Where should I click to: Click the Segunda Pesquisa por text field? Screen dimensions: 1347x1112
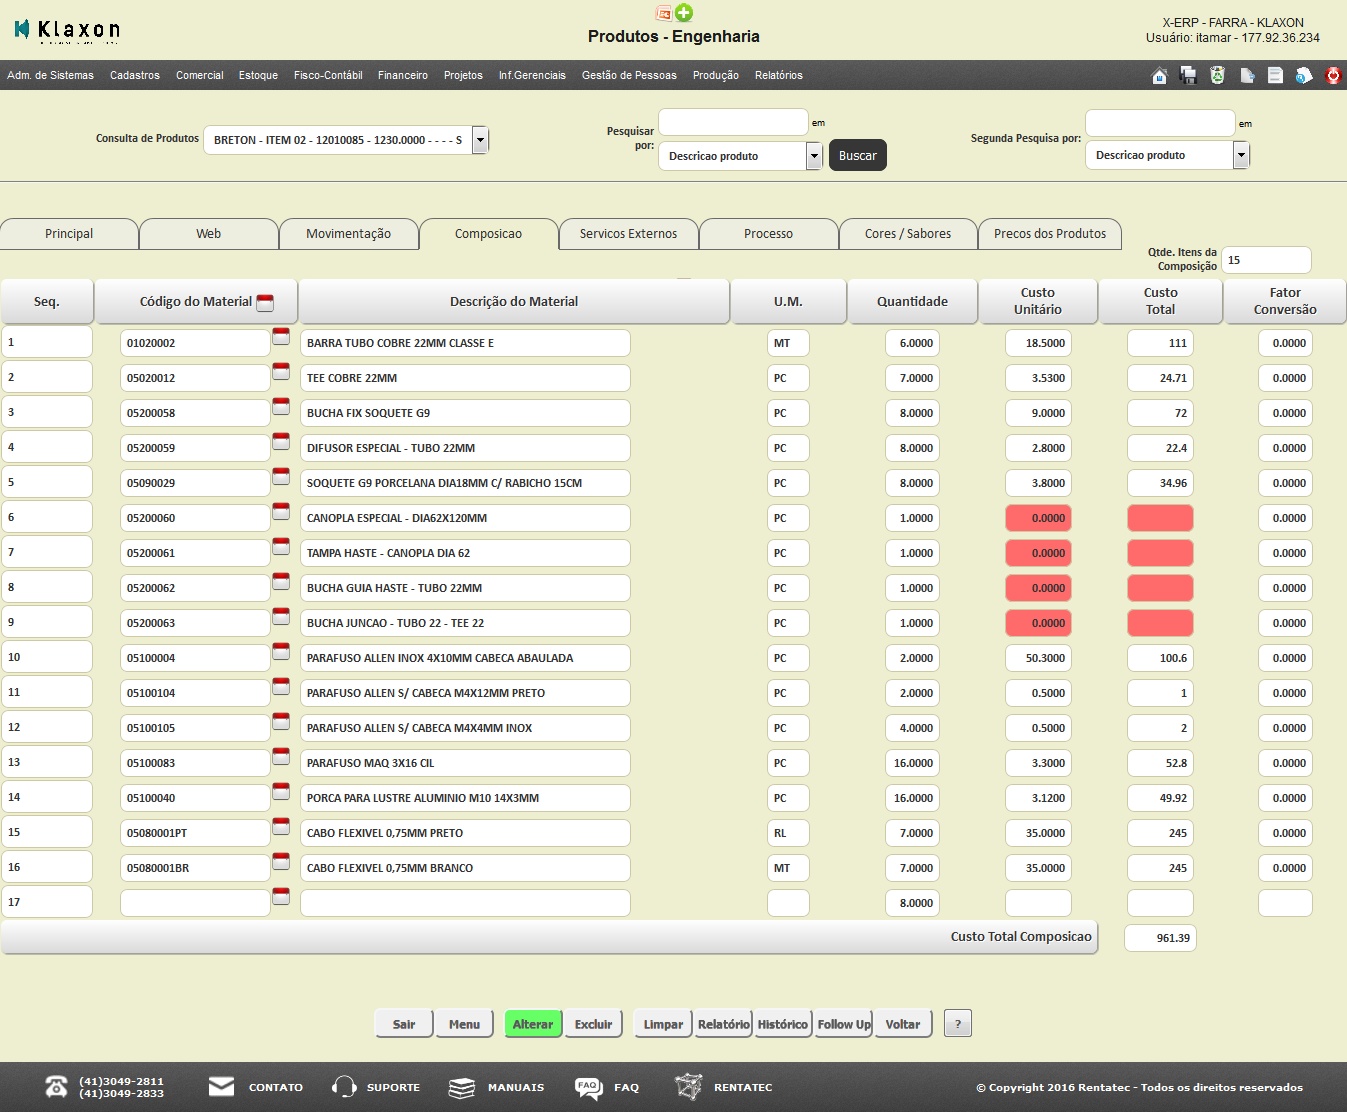[1160, 123]
